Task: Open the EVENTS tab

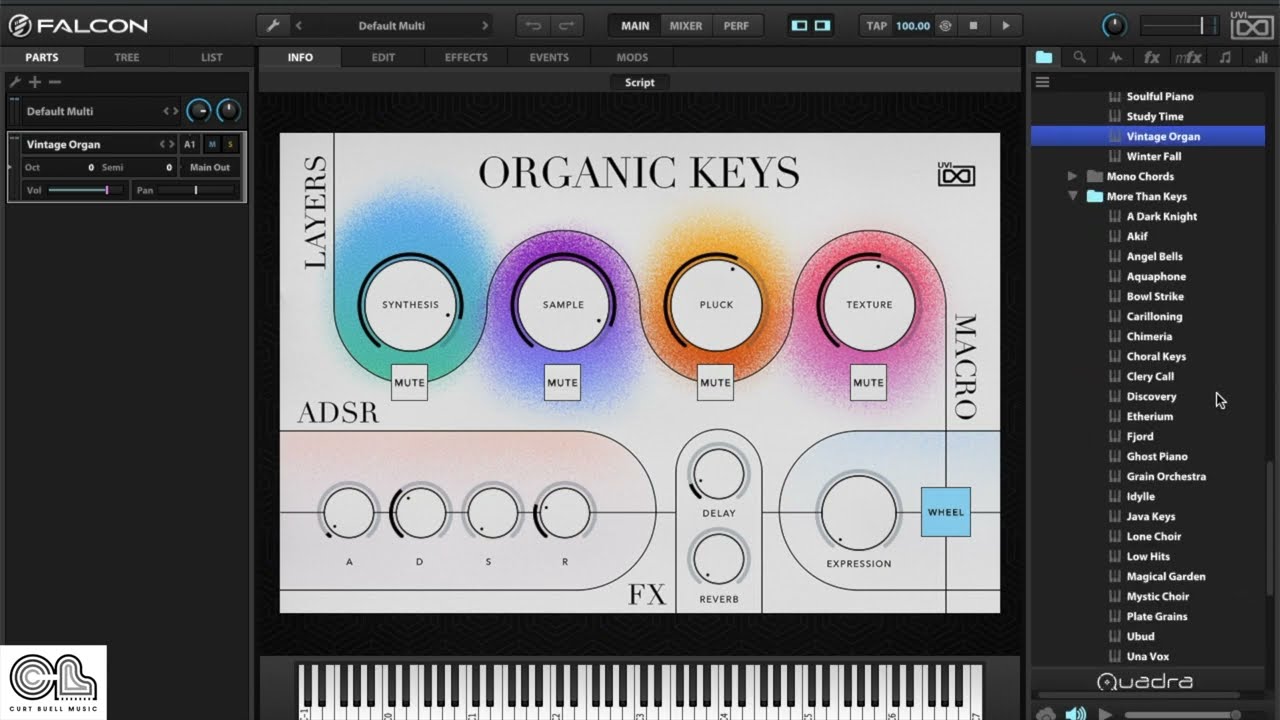Action: [x=549, y=57]
